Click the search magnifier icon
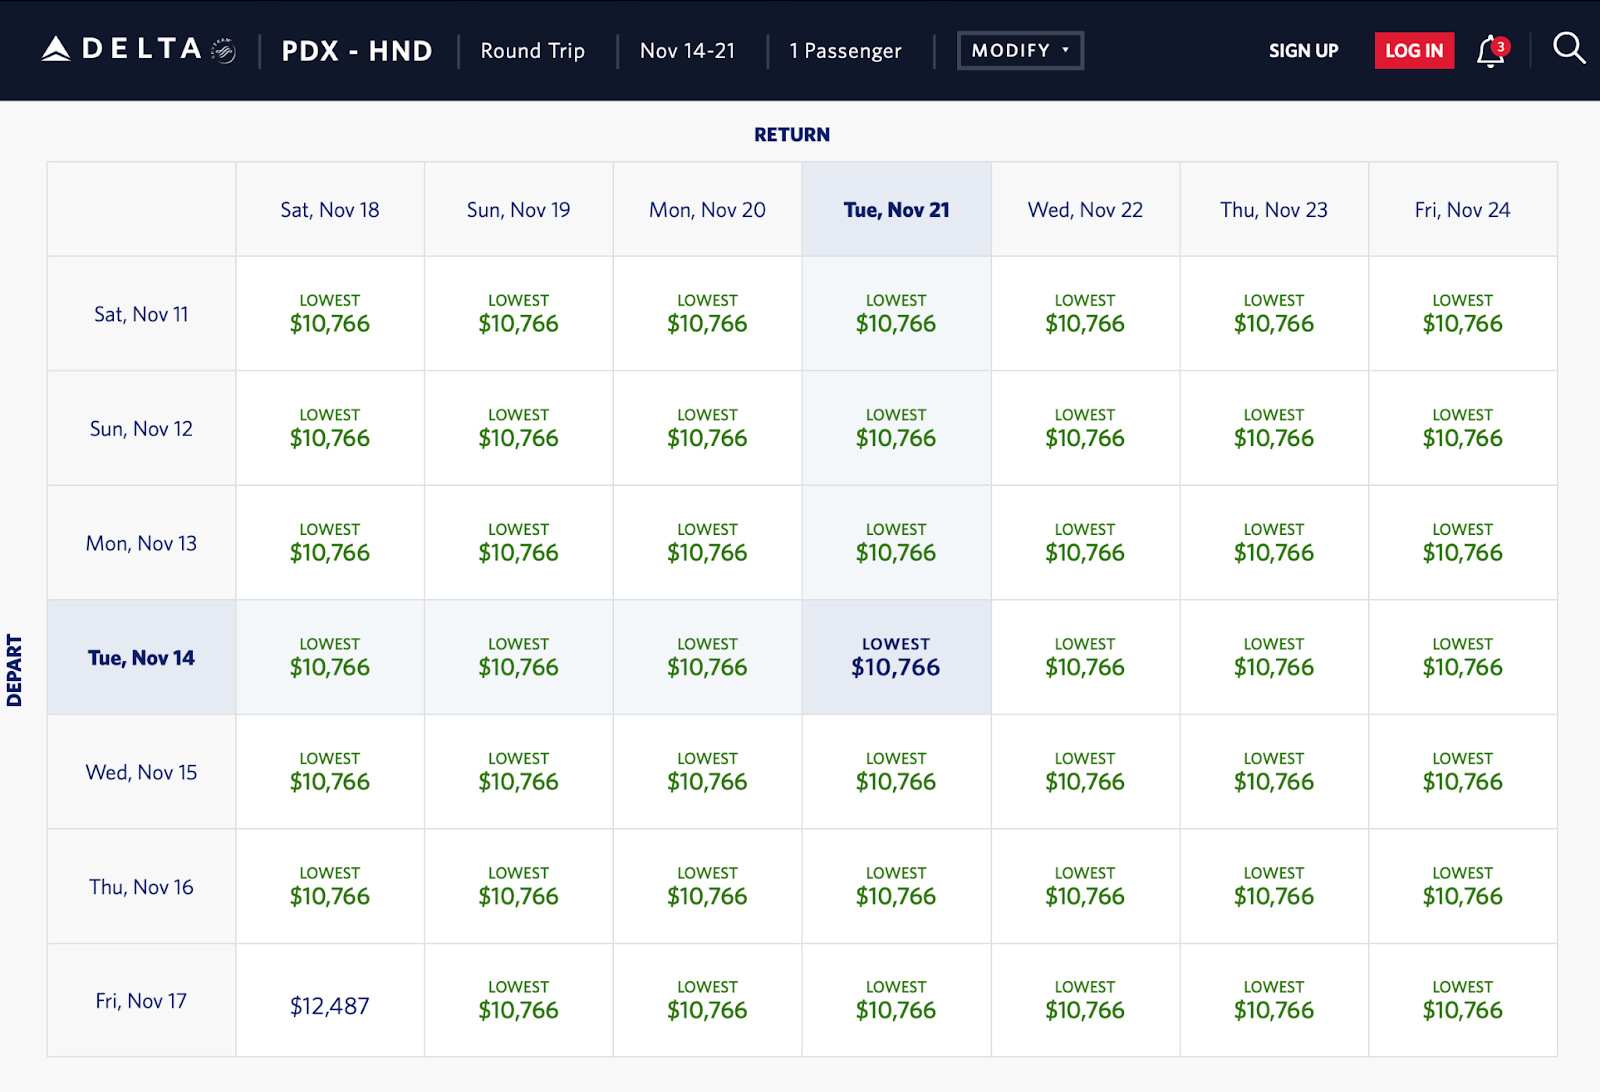Image resolution: width=1600 pixels, height=1092 pixels. coord(1568,48)
